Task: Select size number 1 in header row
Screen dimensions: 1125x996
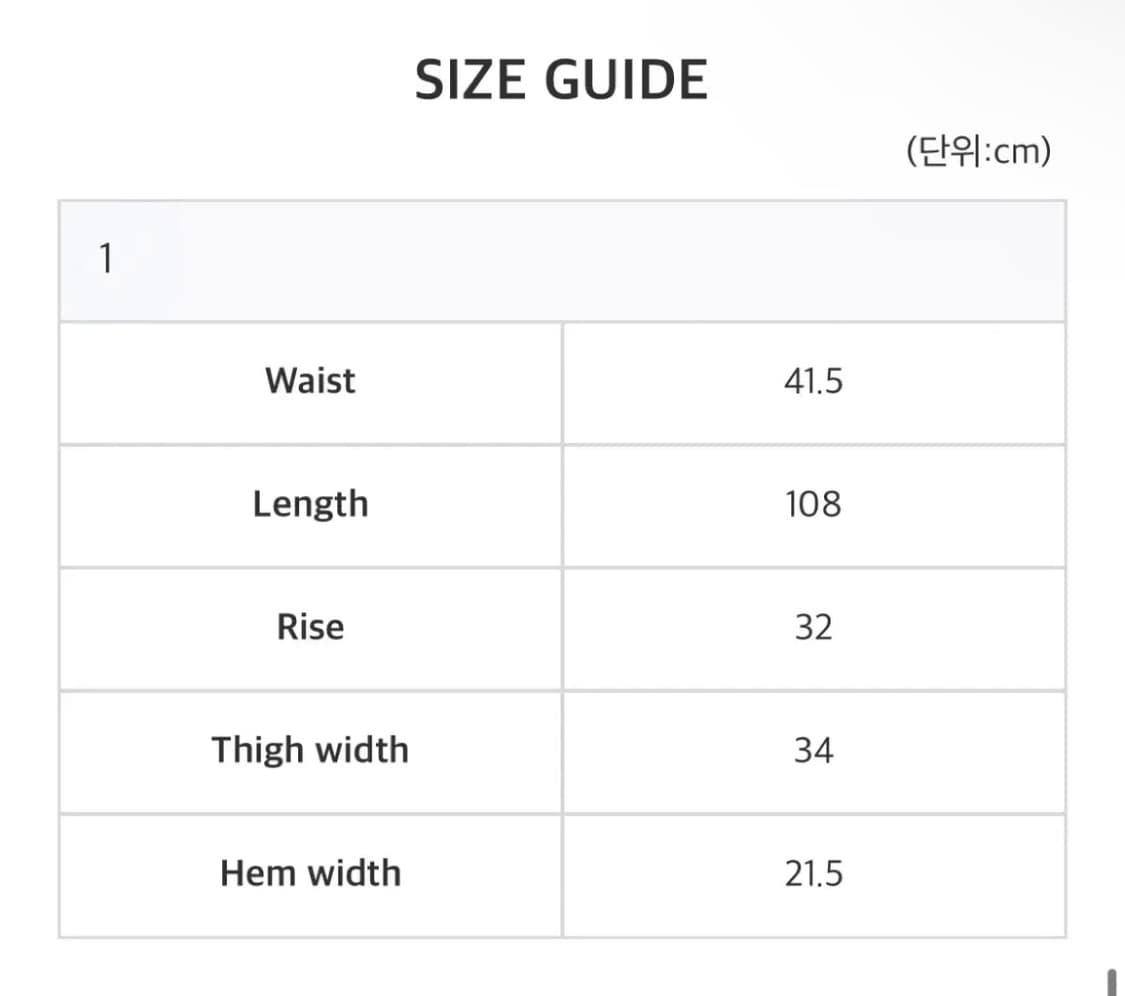Action: (x=106, y=261)
